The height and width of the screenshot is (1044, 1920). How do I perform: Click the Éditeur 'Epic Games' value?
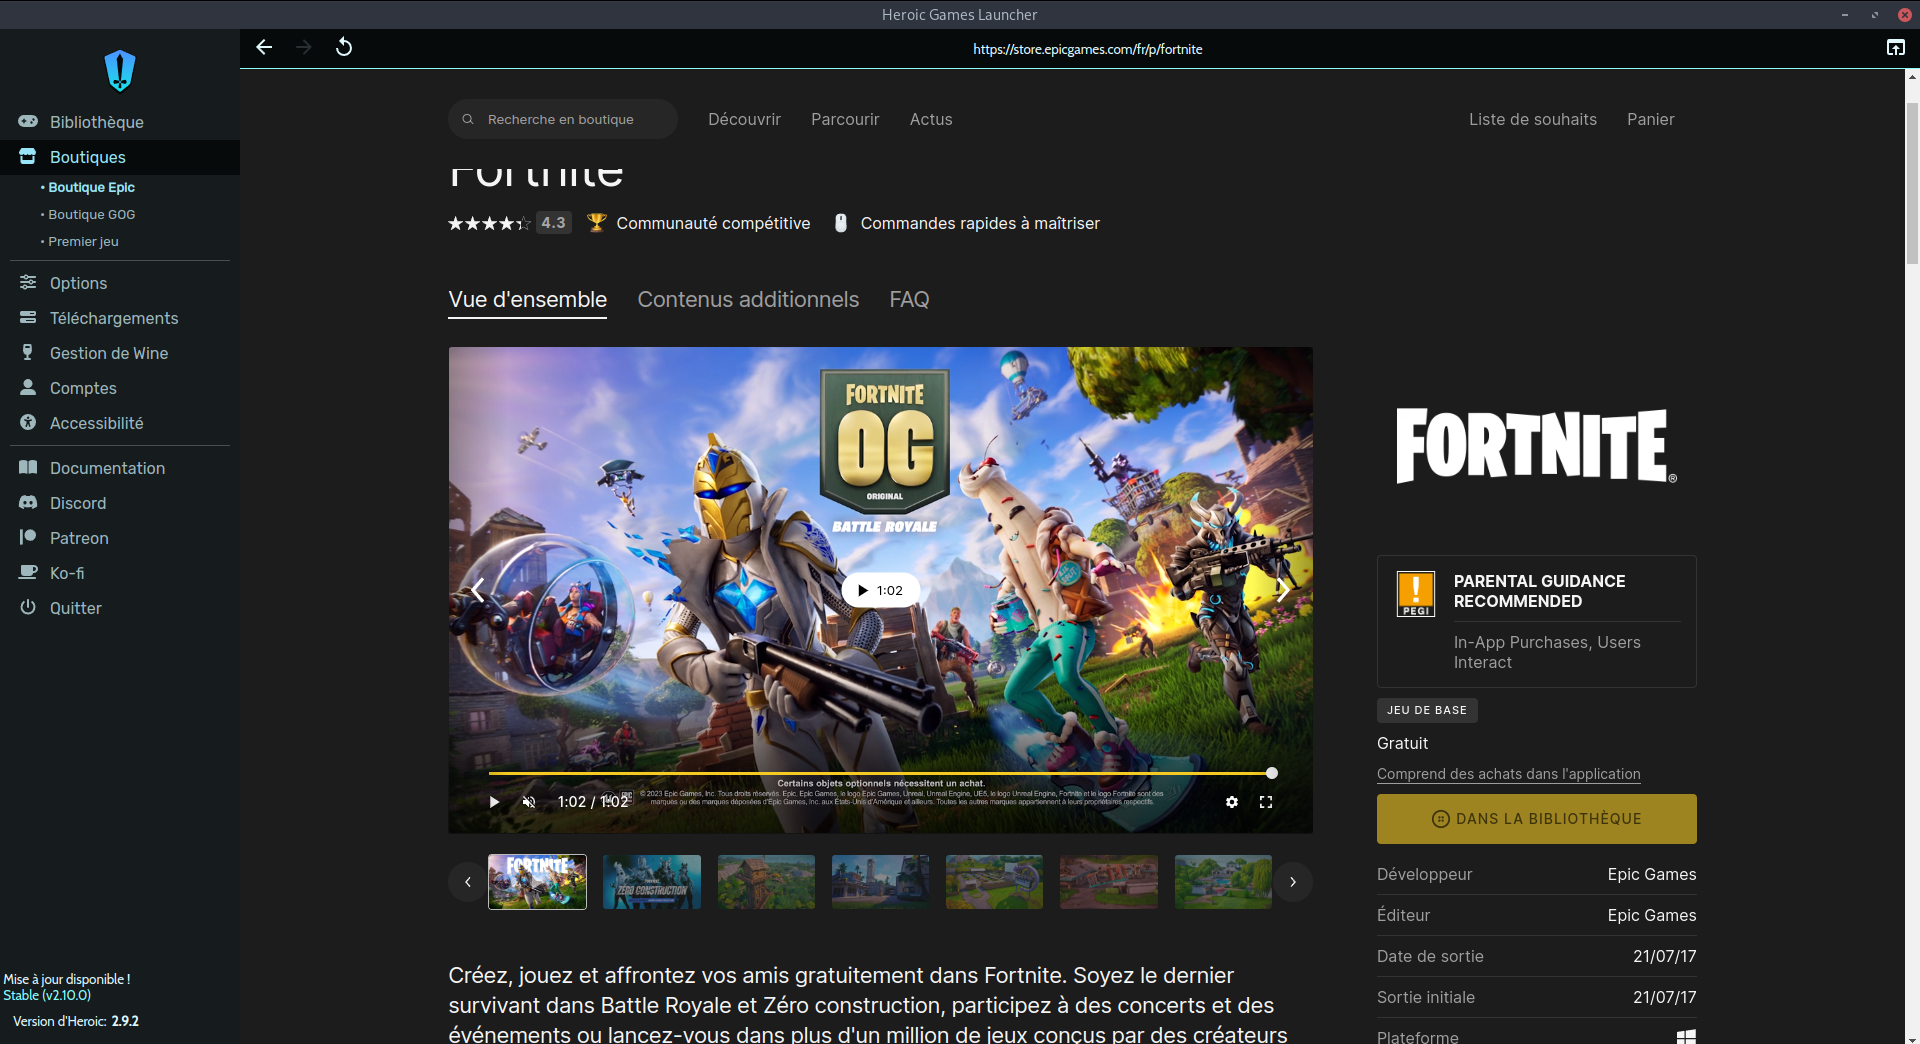point(1652,915)
